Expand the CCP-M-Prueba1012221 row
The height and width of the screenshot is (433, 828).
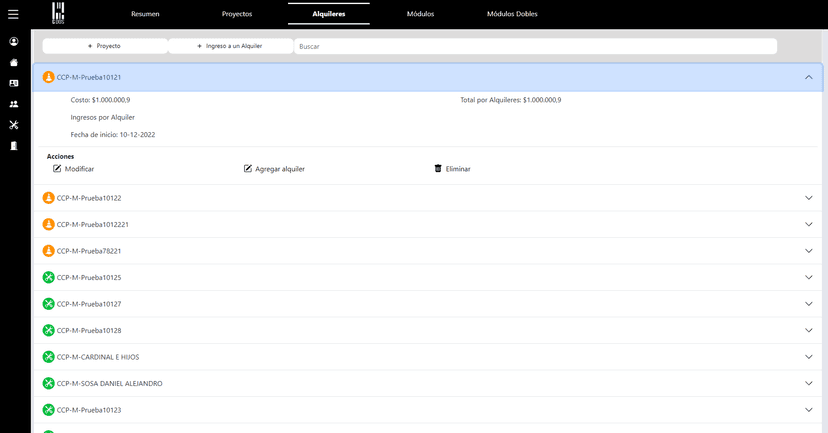(809, 224)
